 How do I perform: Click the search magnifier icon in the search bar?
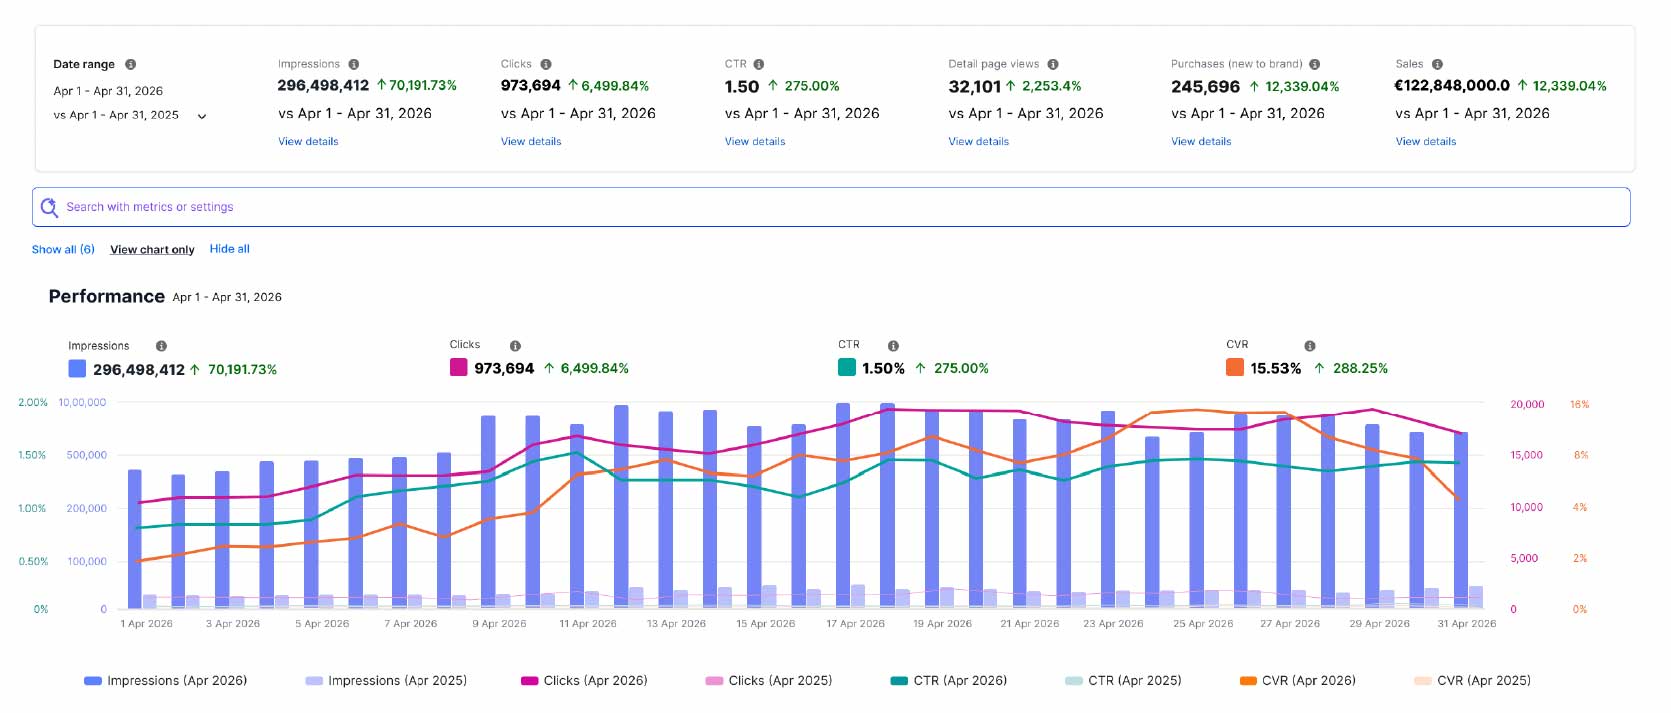pos(49,207)
